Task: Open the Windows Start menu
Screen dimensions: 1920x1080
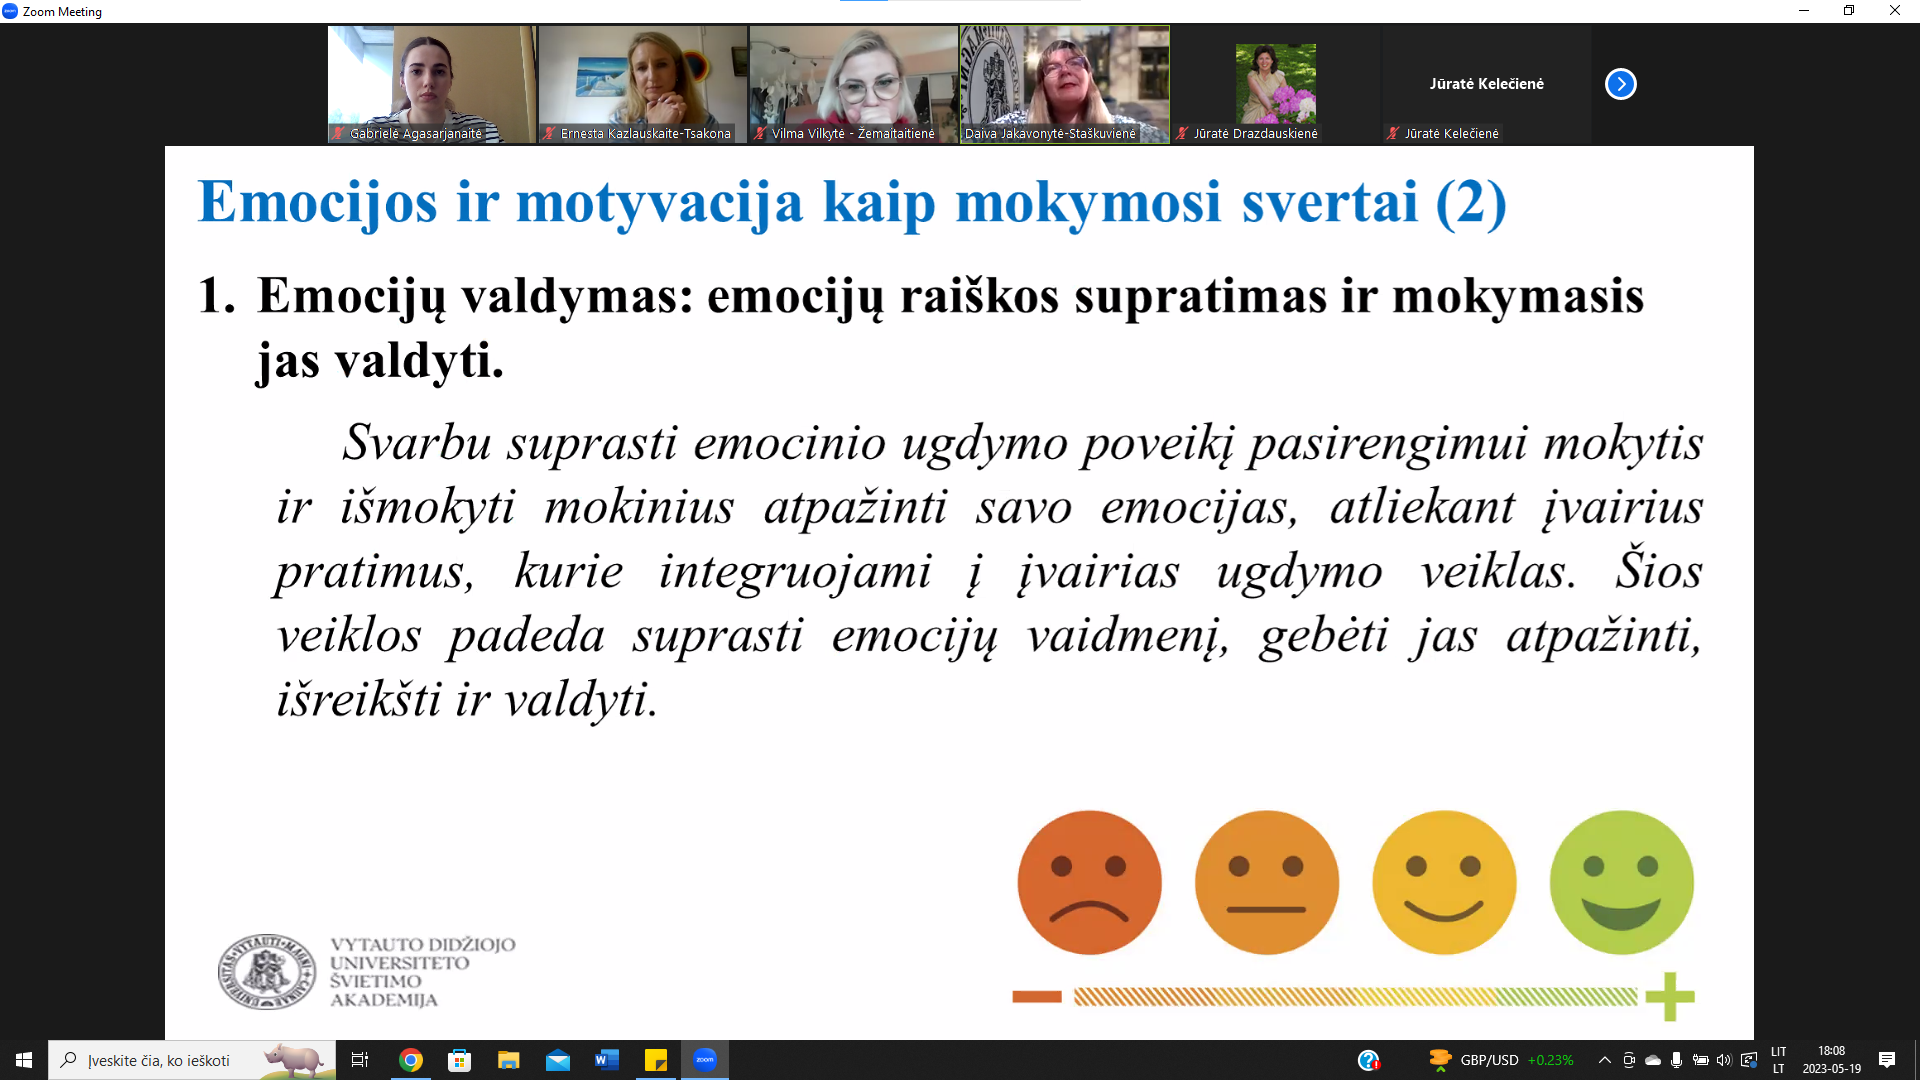Action: 24,1060
